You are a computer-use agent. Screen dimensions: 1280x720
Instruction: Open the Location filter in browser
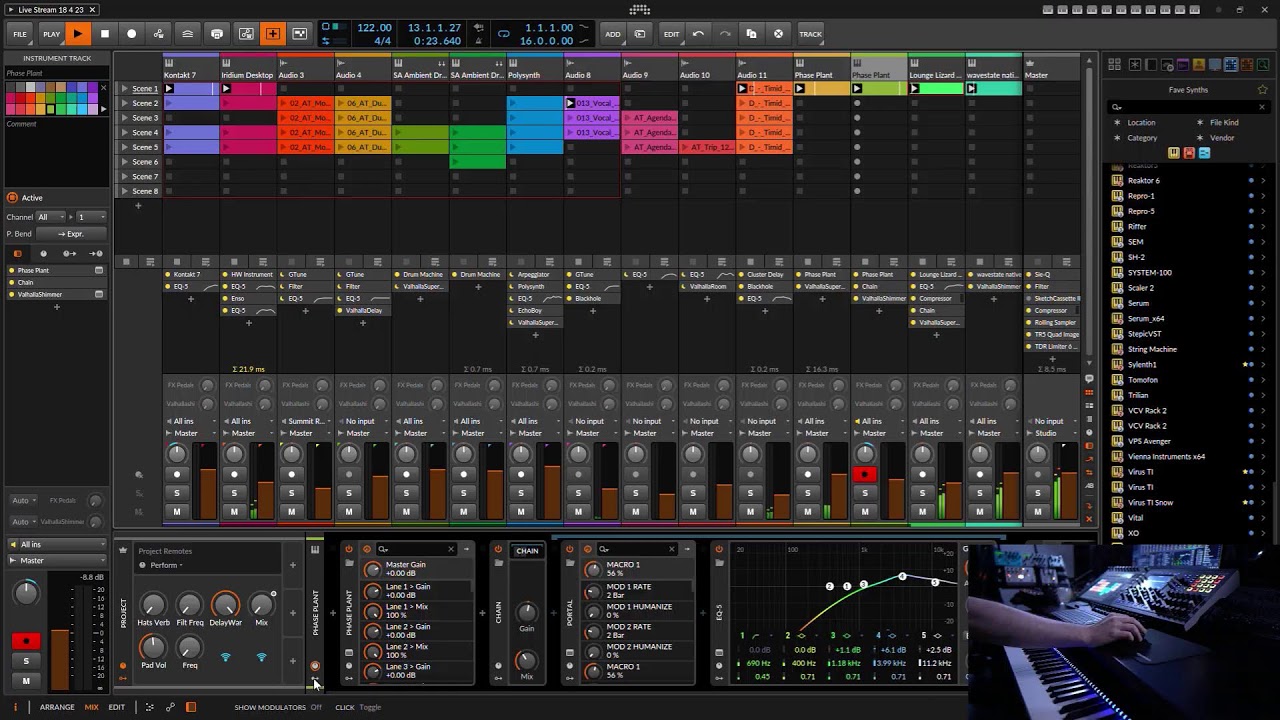[x=1141, y=123]
